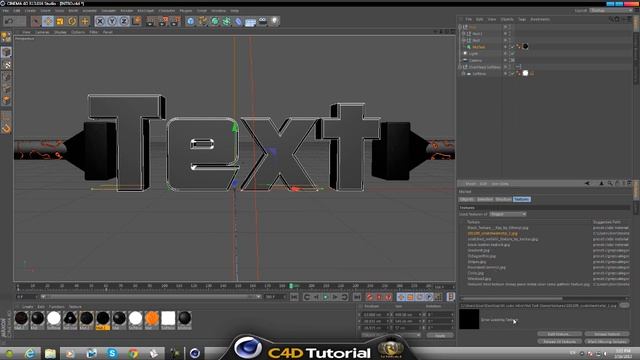
Task: Open Render Settings icon
Action: point(175,21)
